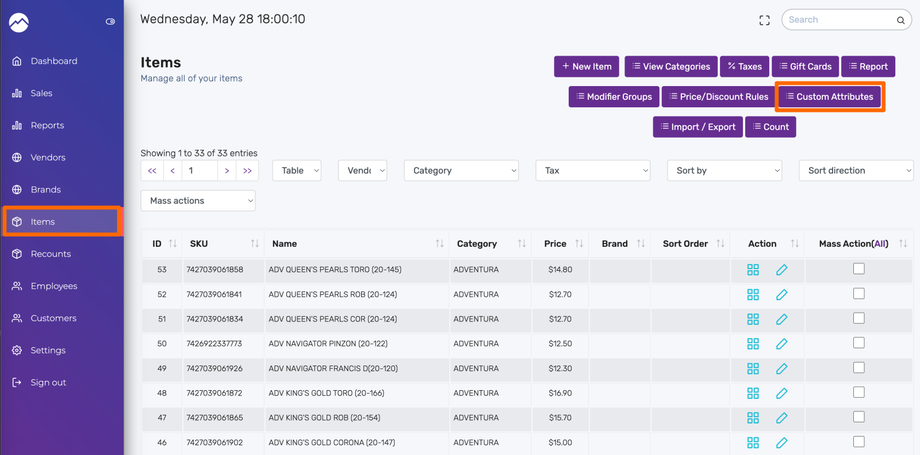Open Custom Attributes button

click(828, 97)
